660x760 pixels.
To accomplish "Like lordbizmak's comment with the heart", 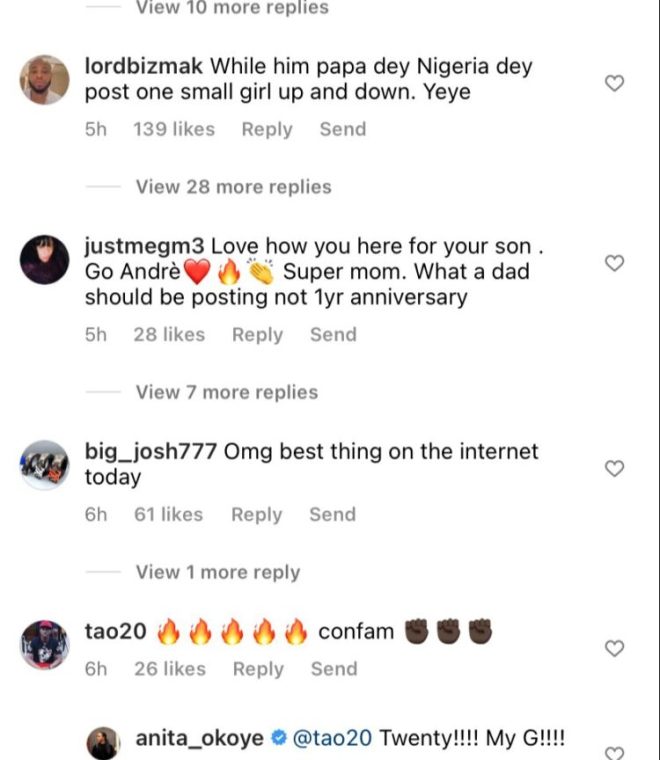I will (616, 84).
